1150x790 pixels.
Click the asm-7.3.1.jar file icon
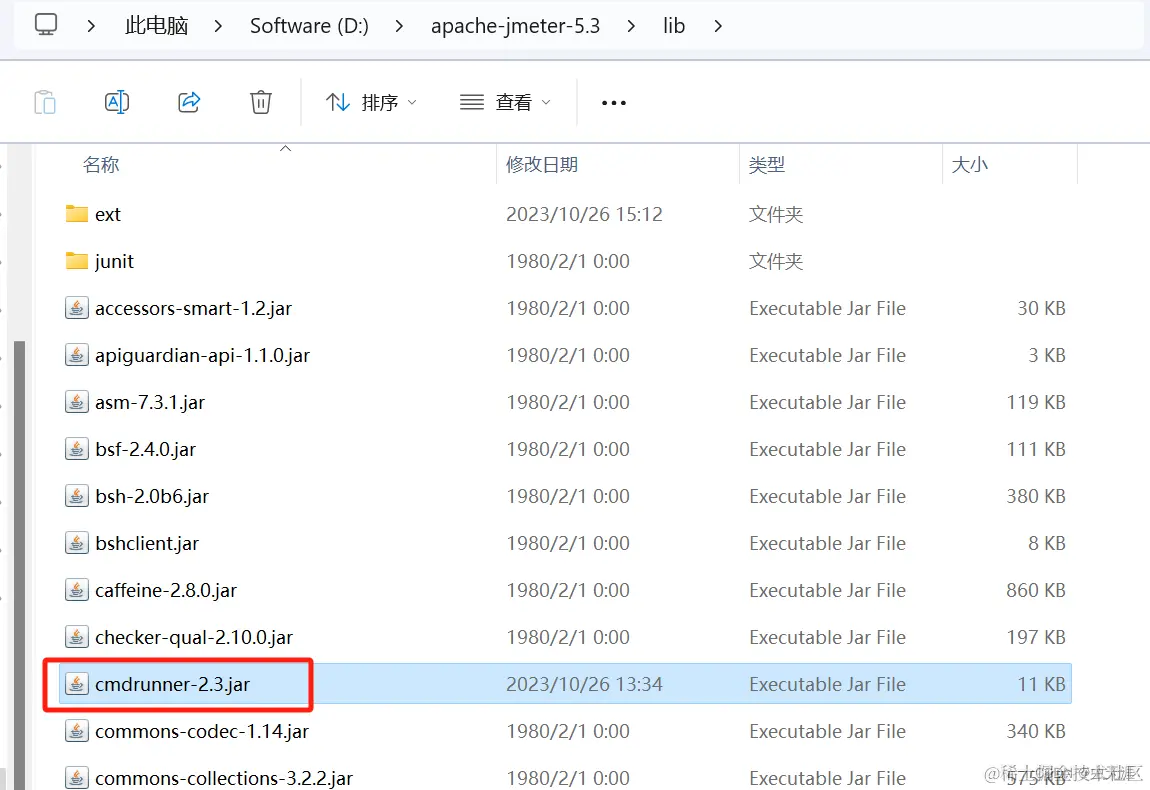click(76, 401)
